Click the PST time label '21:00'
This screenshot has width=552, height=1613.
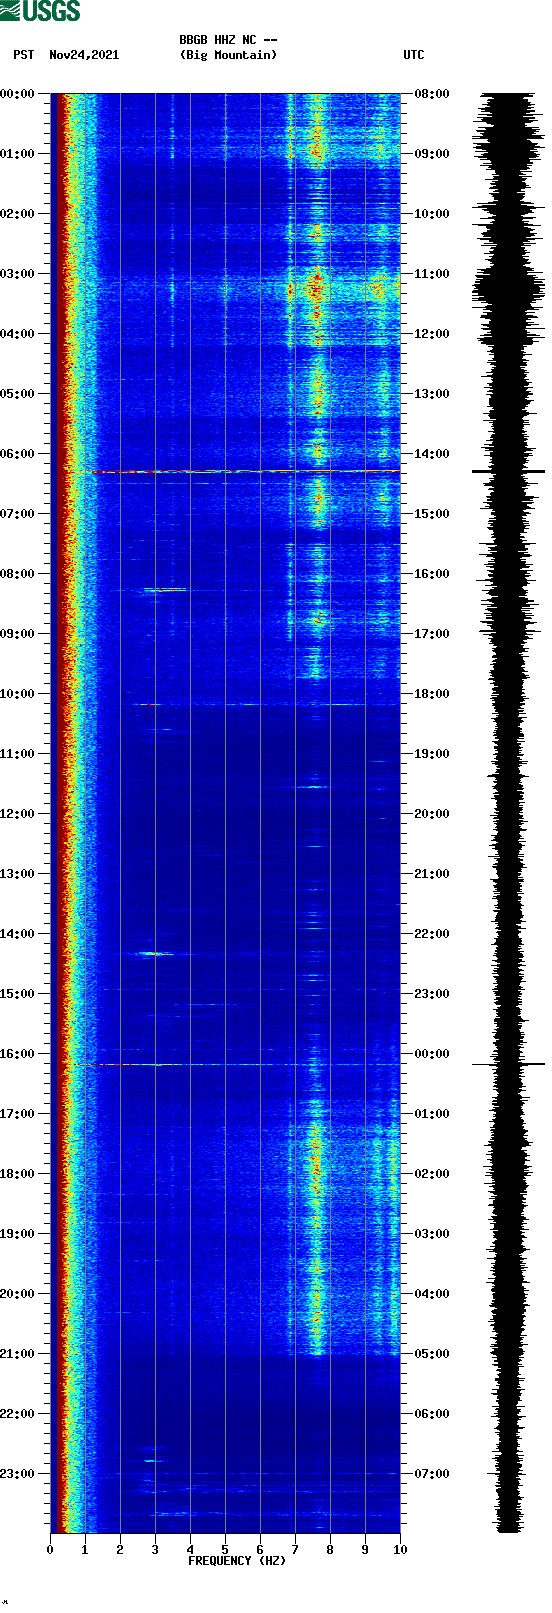coord(18,1354)
